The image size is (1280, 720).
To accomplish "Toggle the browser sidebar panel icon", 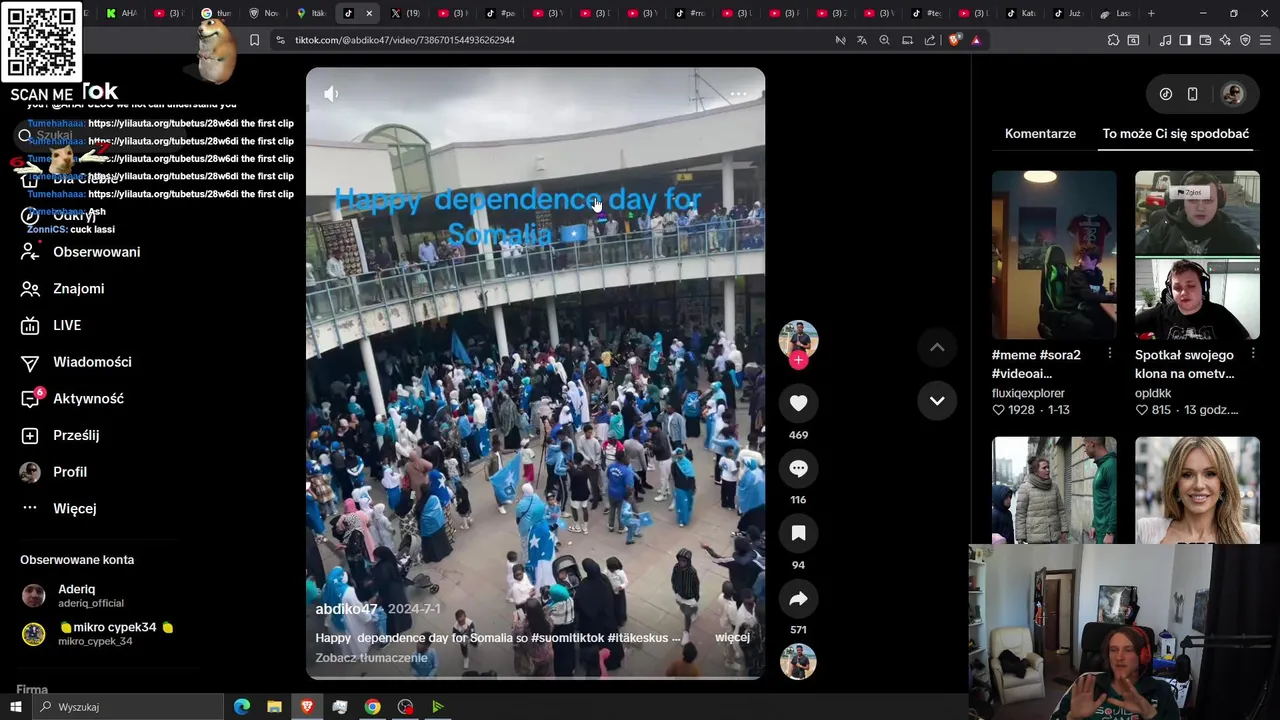I will point(1185,40).
